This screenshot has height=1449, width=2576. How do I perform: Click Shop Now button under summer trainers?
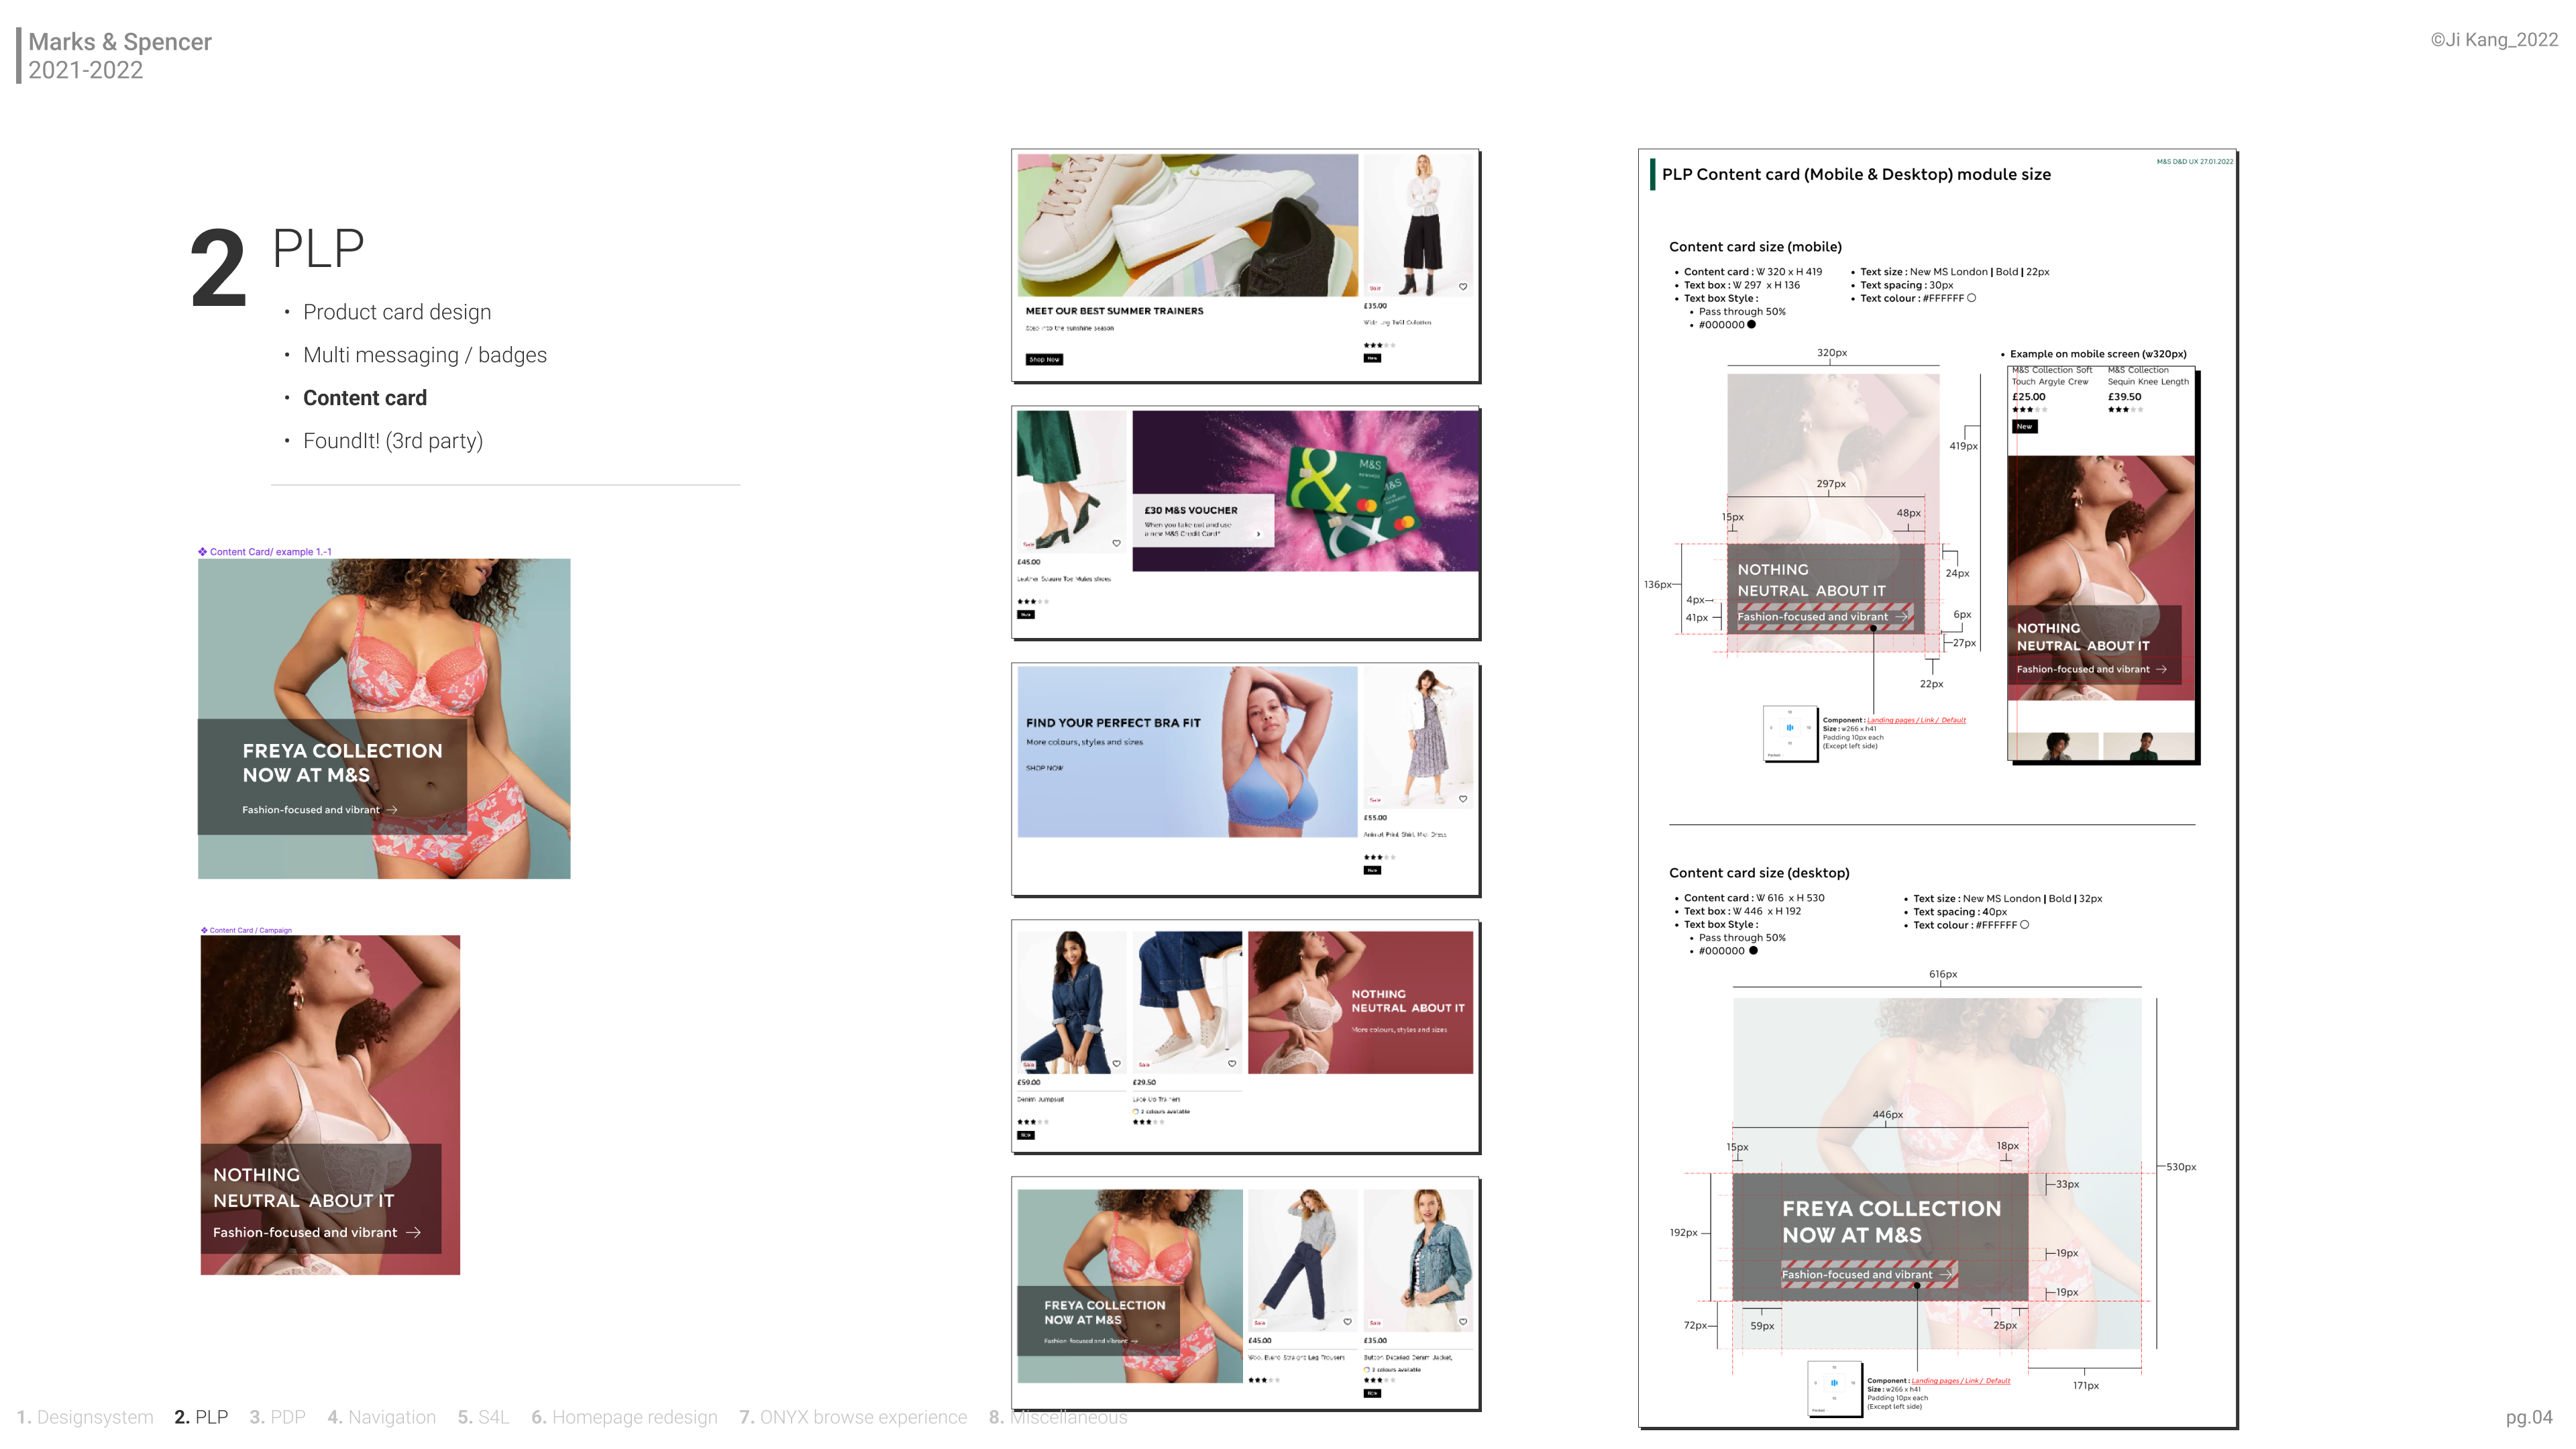click(1044, 359)
